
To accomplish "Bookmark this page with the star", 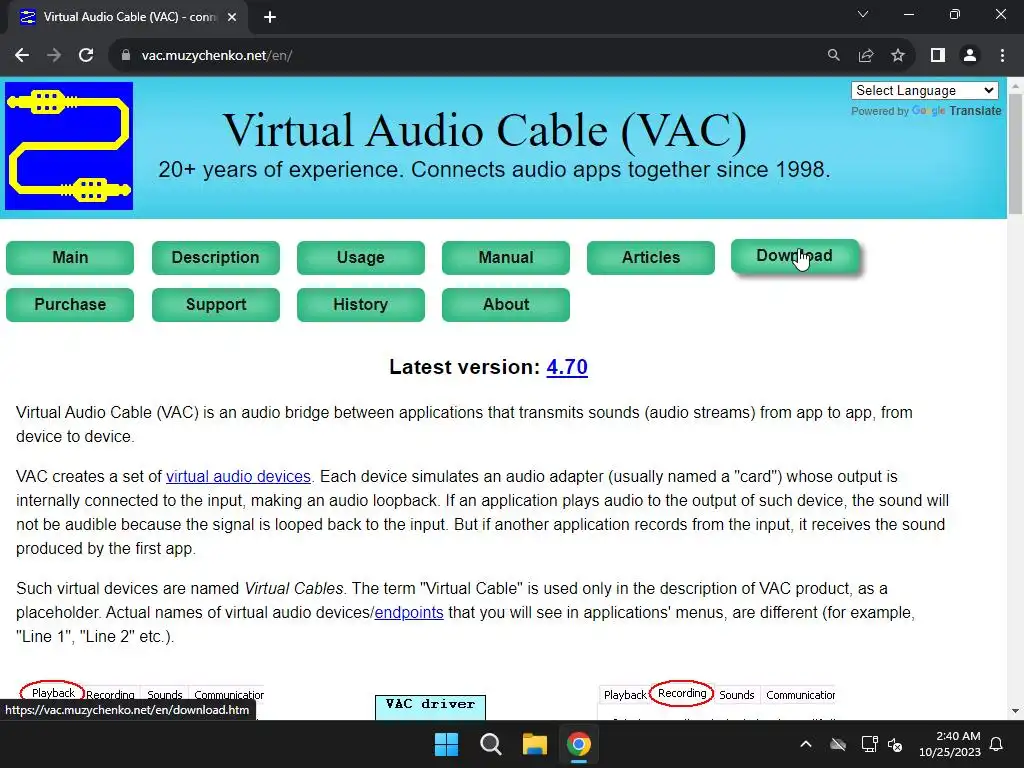I will (898, 56).
